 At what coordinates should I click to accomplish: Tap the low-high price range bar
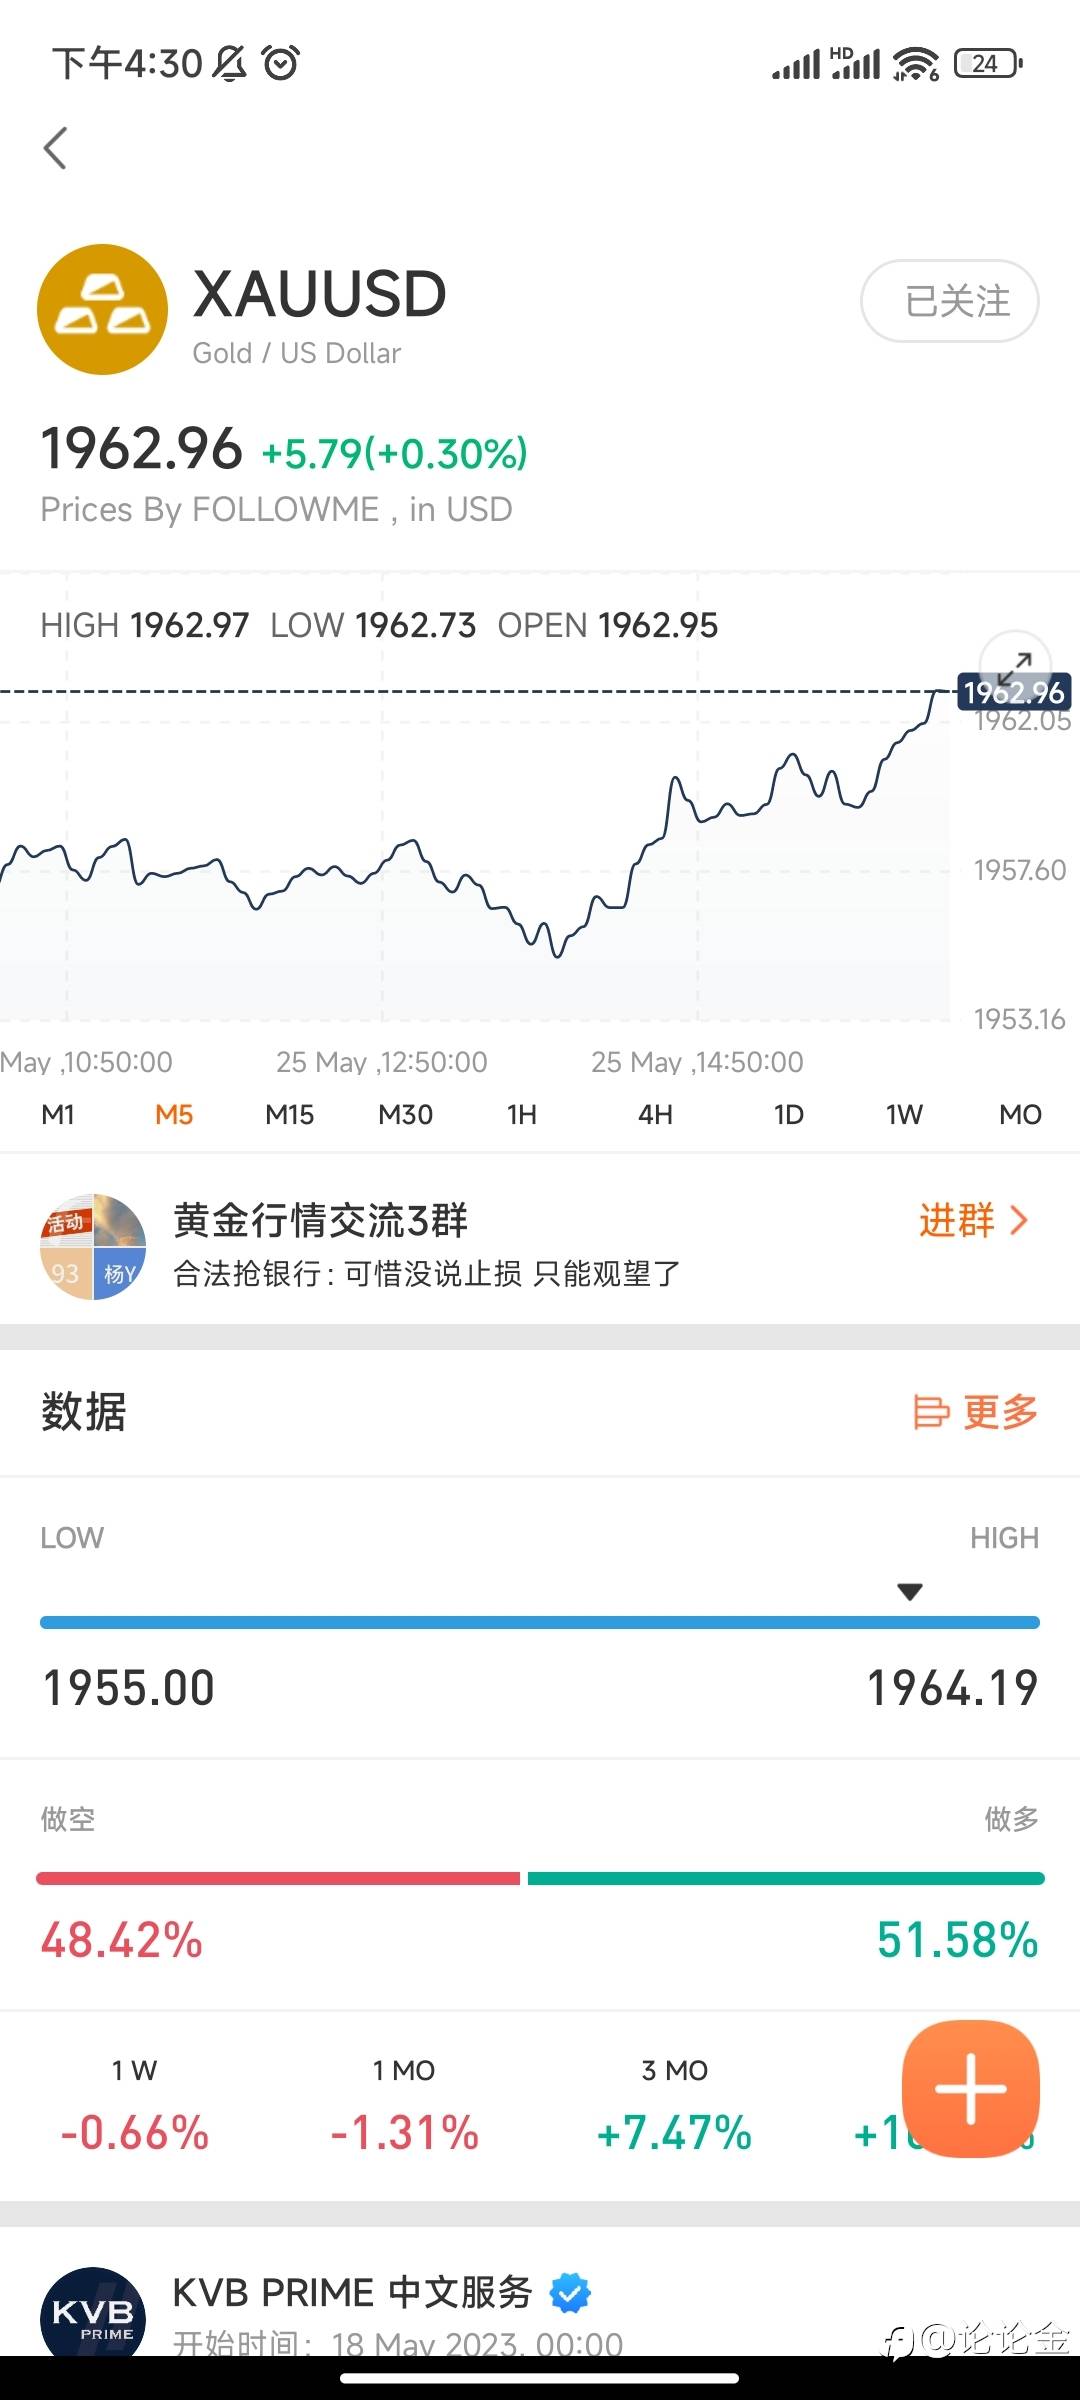pos(540,1622)
